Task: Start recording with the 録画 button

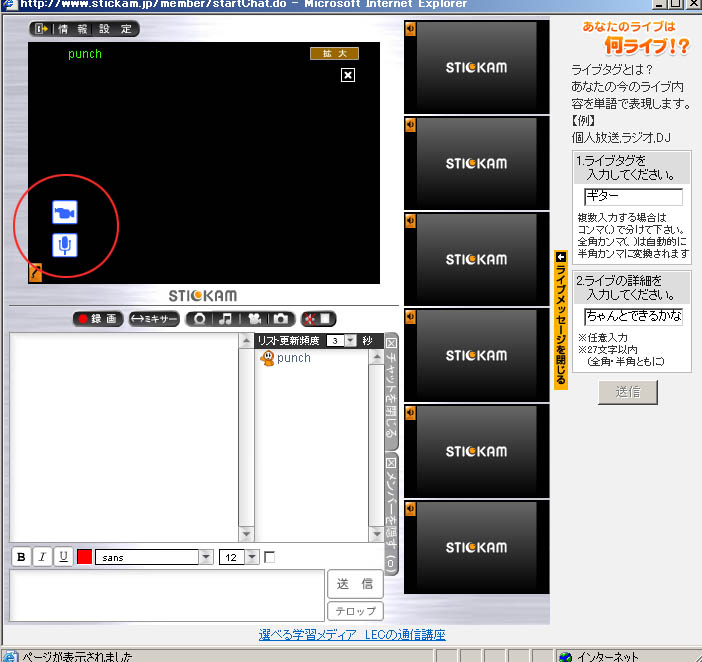Action: tap(98, 319)
